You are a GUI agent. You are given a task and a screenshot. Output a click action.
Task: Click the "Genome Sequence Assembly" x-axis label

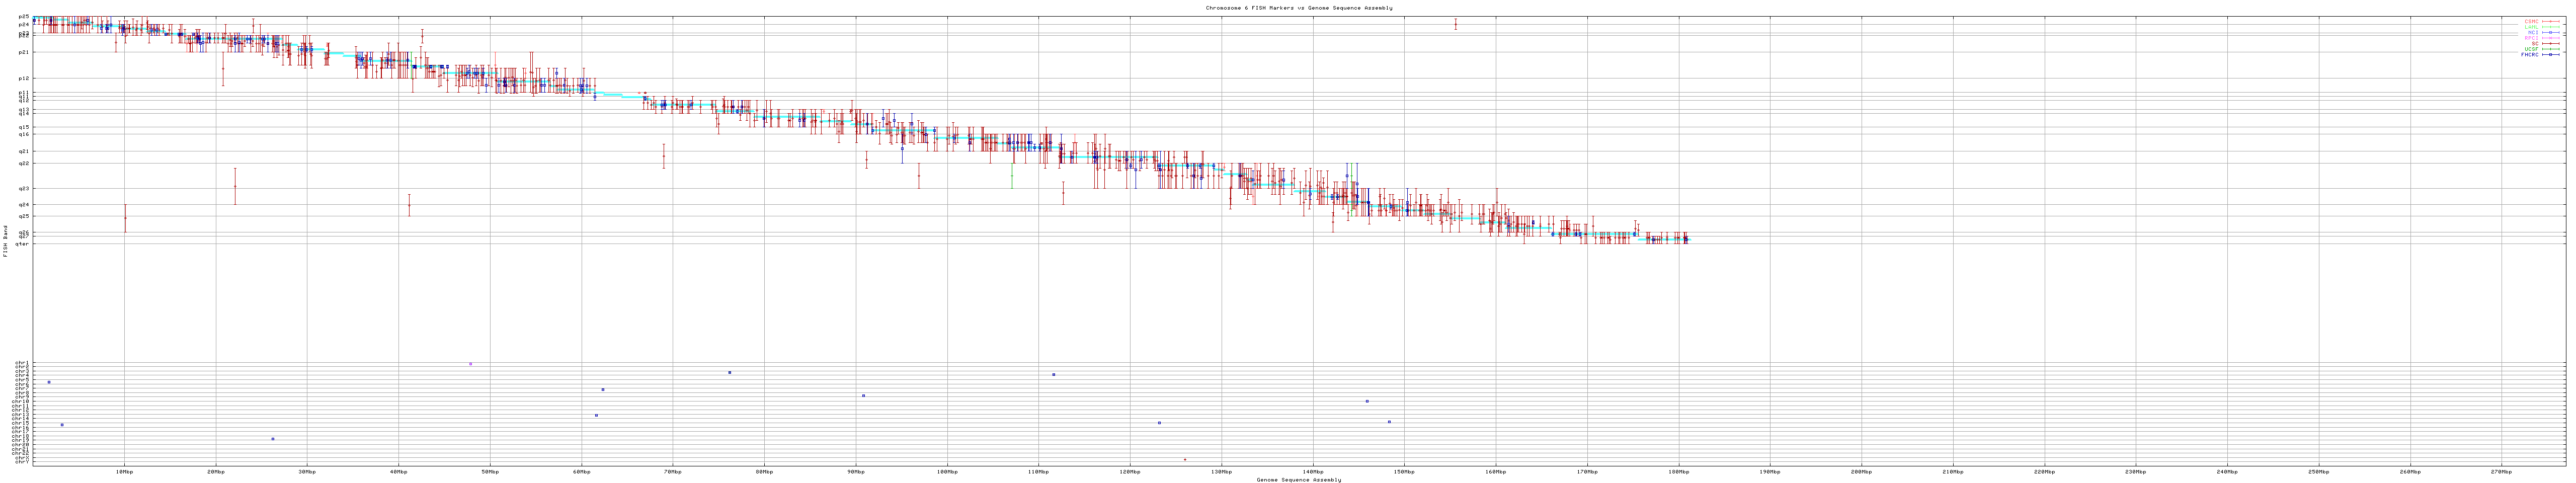(1298, 480)
